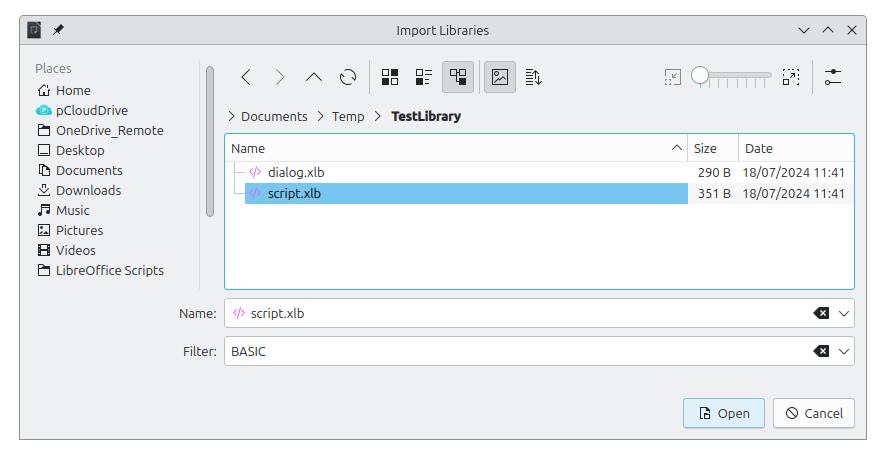Screen dimensions: 886x463
Task: Select the script.xlb file row
Action: coord(466,193)
